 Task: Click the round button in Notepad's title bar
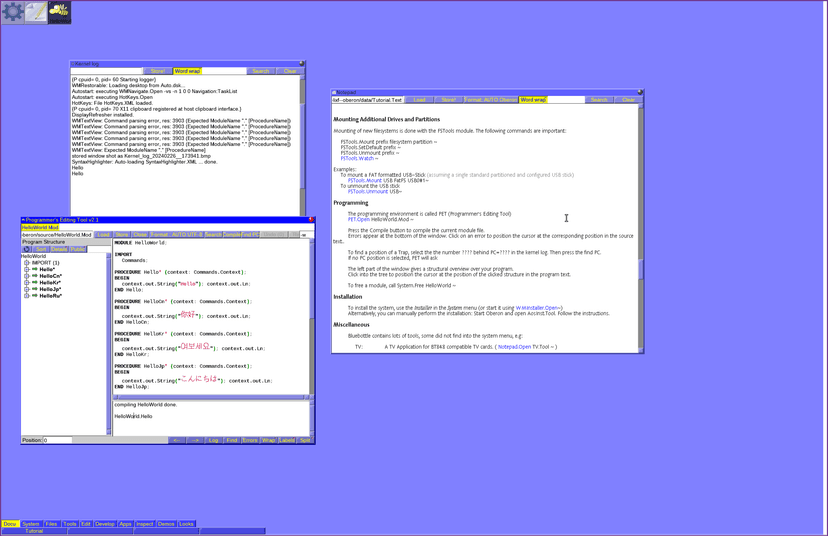pyautogui.click(x=640, y=92)
